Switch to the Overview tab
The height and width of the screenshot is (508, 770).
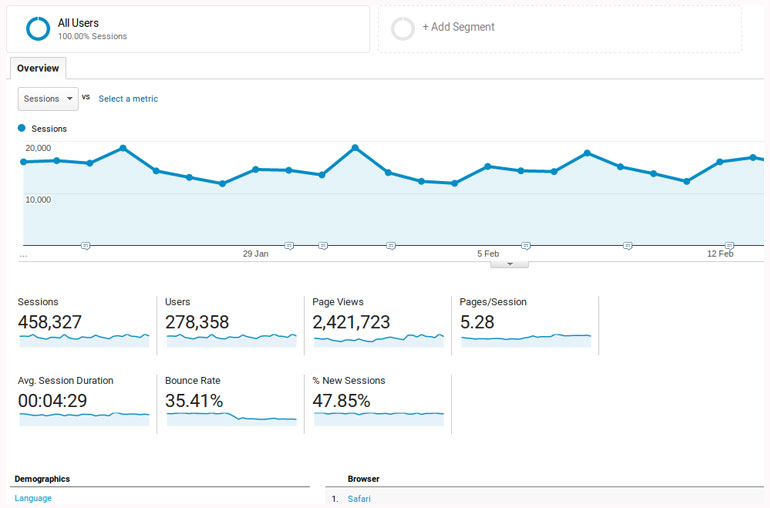(x=38, y=68)
